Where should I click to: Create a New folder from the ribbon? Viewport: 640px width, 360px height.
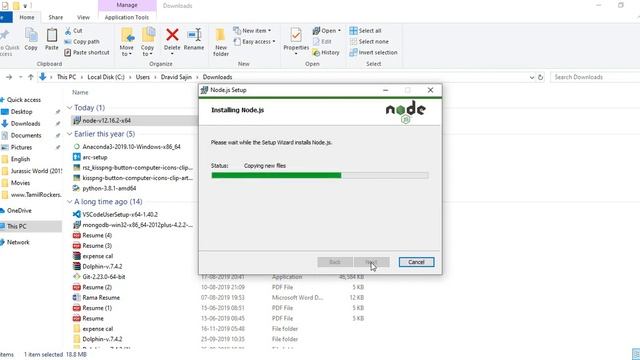pos(221,42)
